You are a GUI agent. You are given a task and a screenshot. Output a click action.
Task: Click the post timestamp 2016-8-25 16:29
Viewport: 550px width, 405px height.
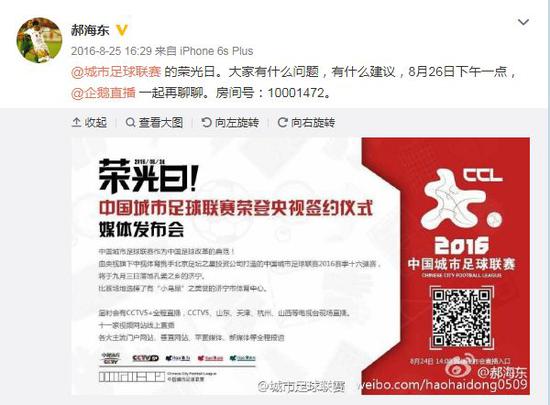point(112,51)
